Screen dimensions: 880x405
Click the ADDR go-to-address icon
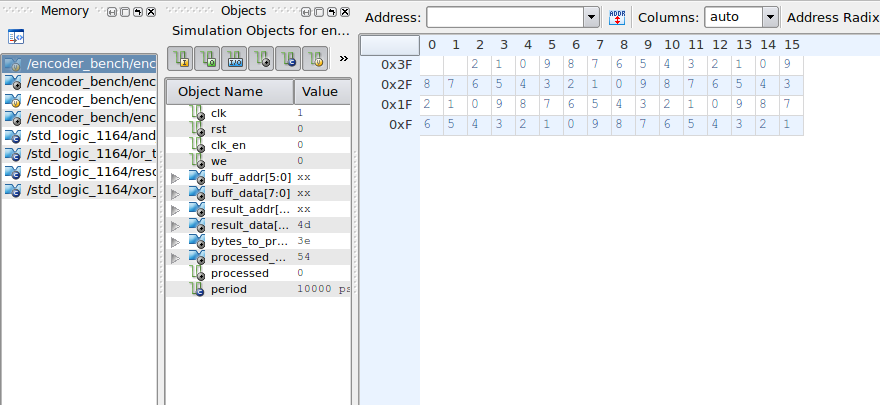(x=617, y=17)
